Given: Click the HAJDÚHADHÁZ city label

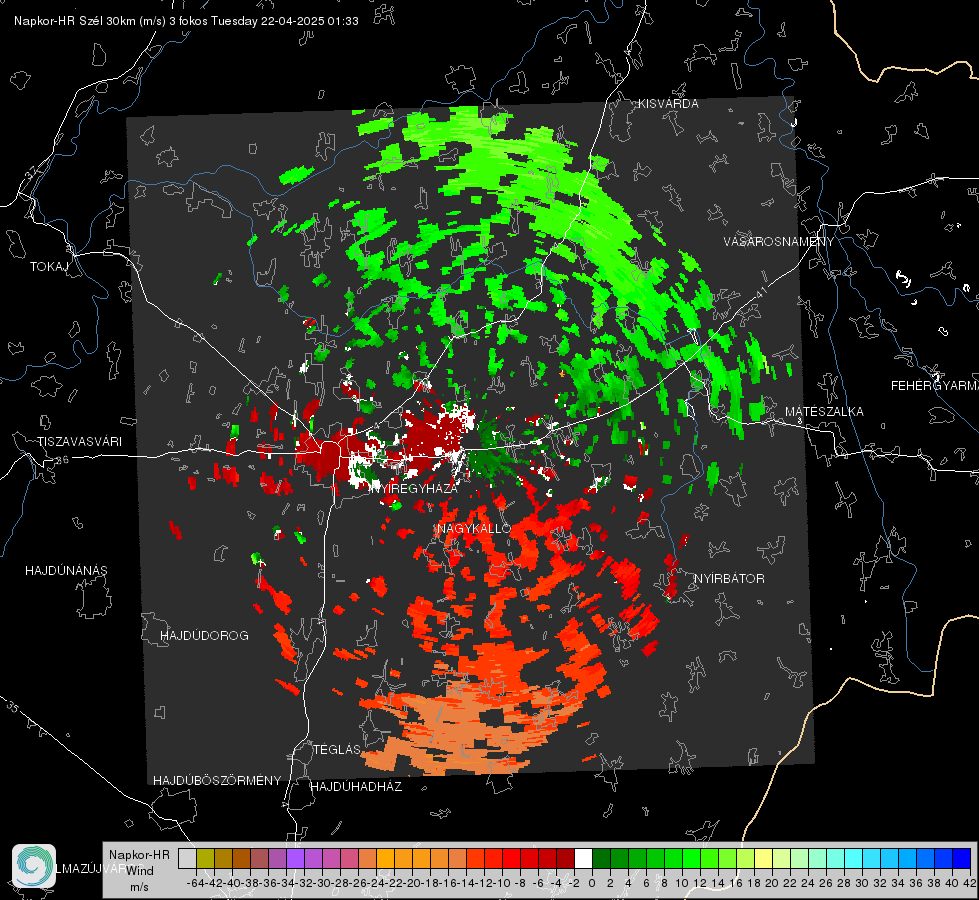Looking at the screenshot, I should [x=356, y=786].
